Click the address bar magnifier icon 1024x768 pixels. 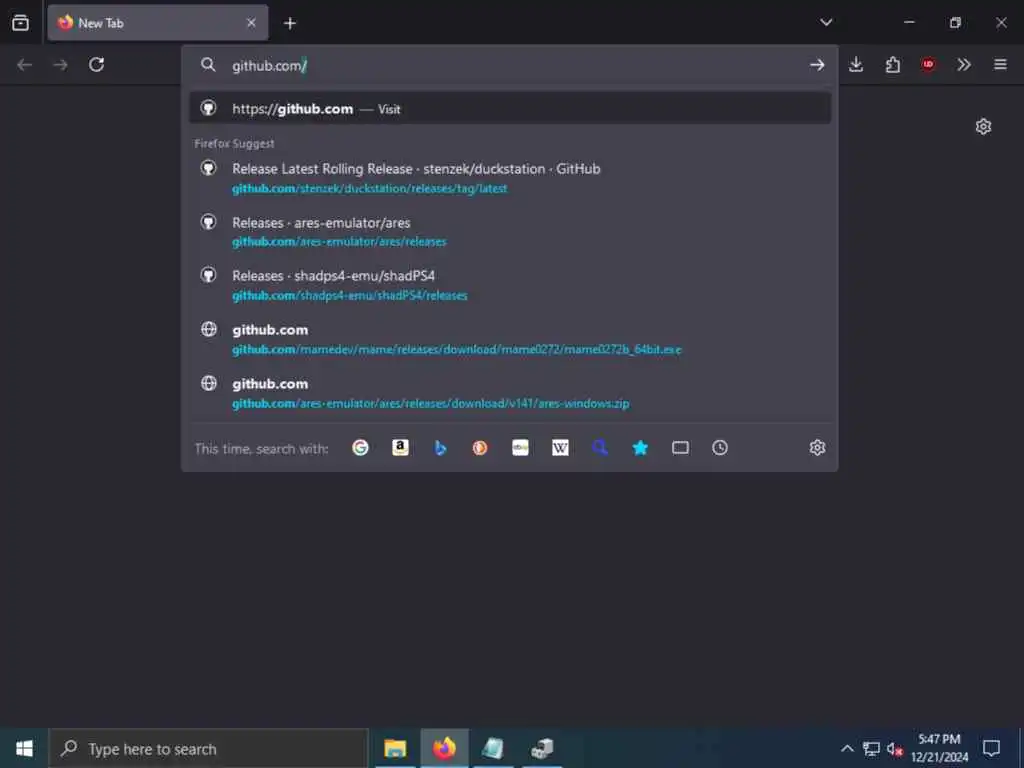[x=208, y=65]
